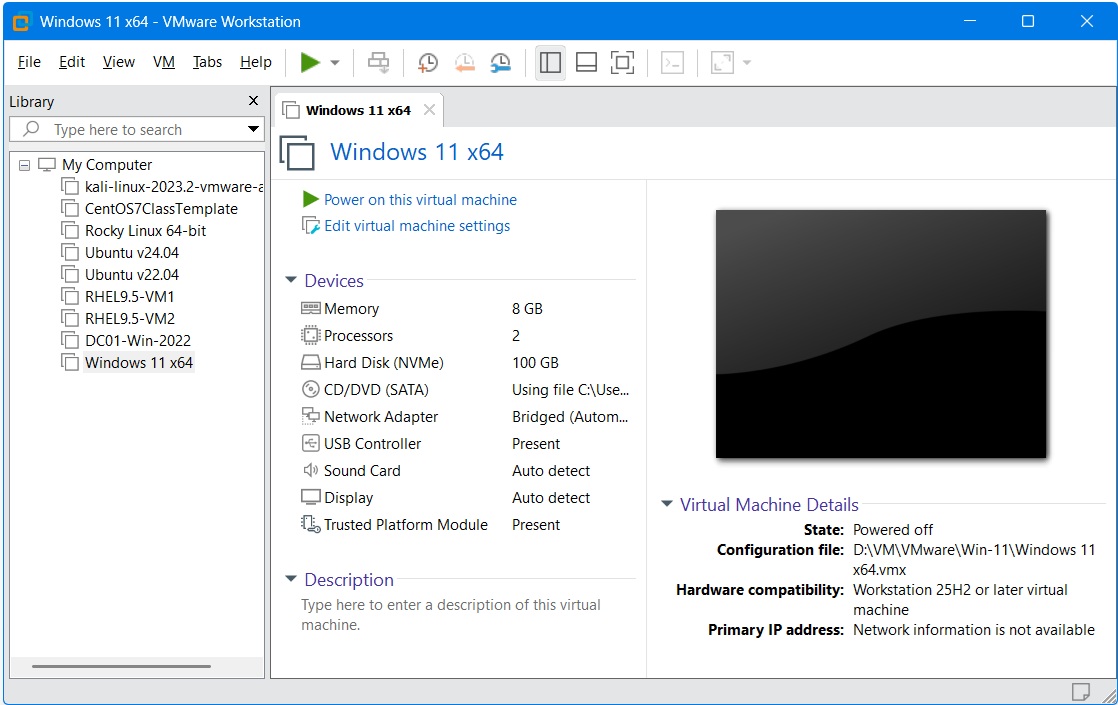
Task: Click the Powered off state text
Action: [x=893, y=530]
